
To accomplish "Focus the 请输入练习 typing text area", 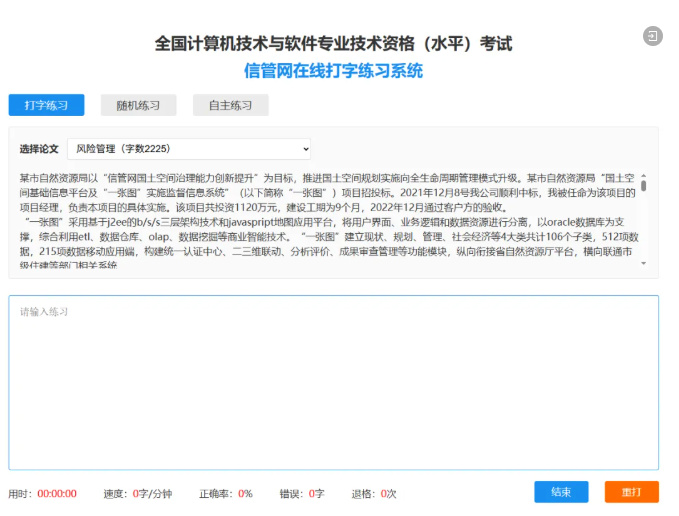I will [x=333, y=382].
